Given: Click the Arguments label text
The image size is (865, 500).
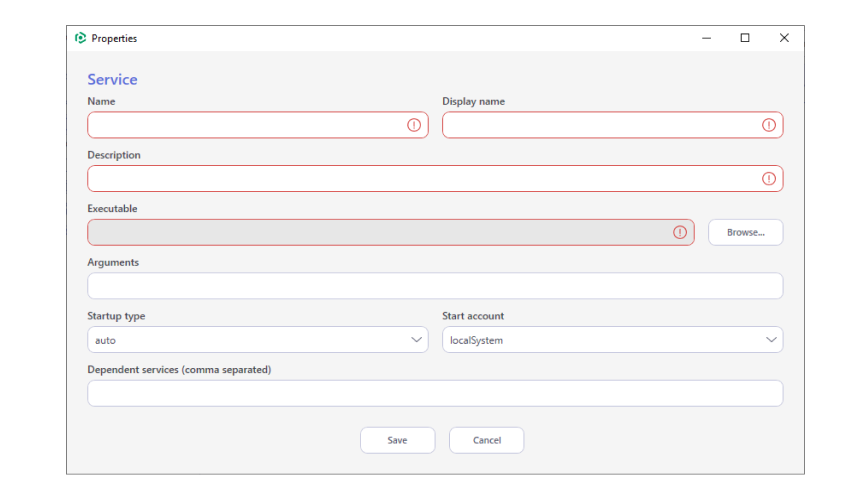Looking at the screenshot, I should point(113,263).
